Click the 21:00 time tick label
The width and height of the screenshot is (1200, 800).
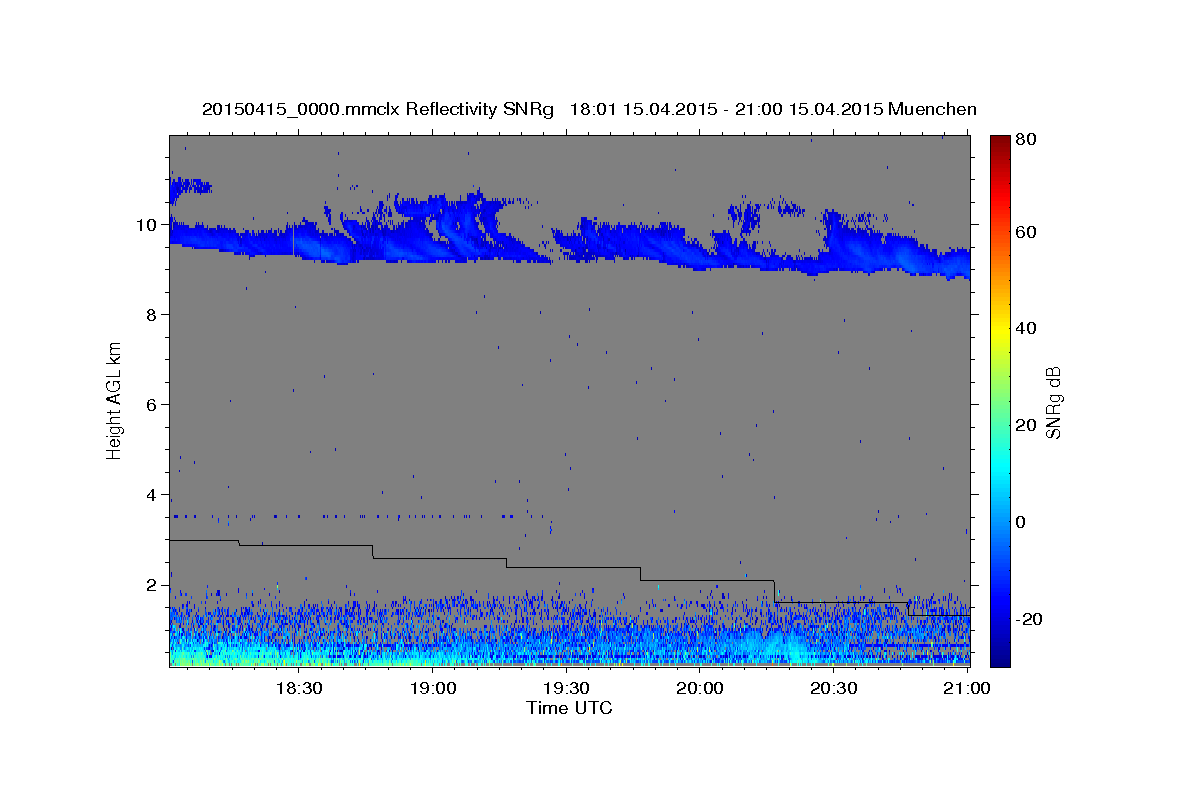pyautogui.click(x=968, y=688)
